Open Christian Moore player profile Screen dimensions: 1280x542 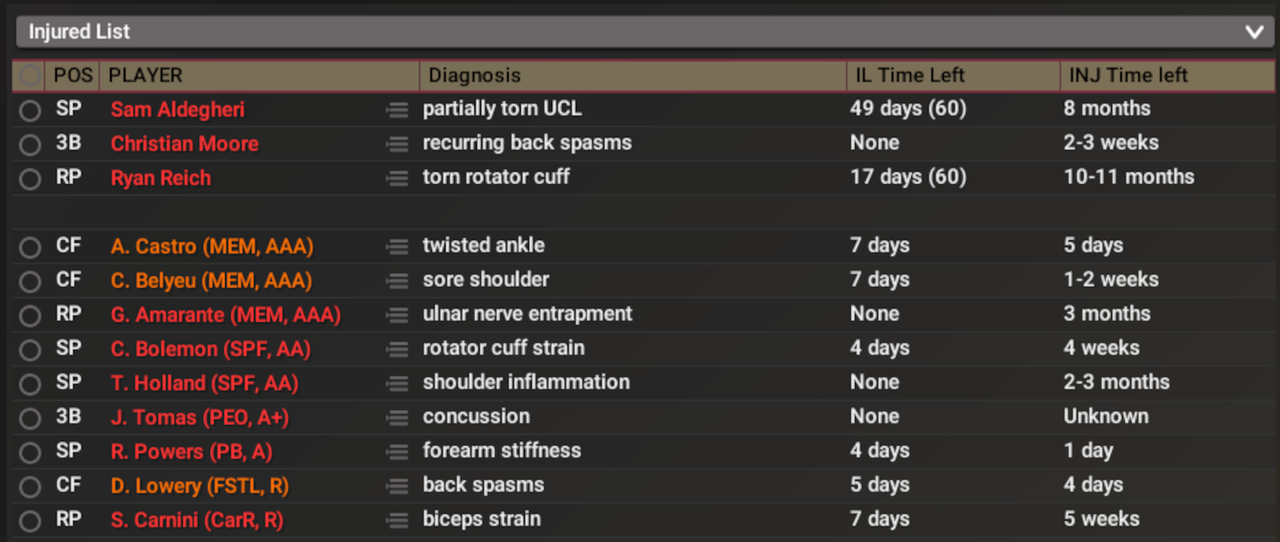[184, 144]
